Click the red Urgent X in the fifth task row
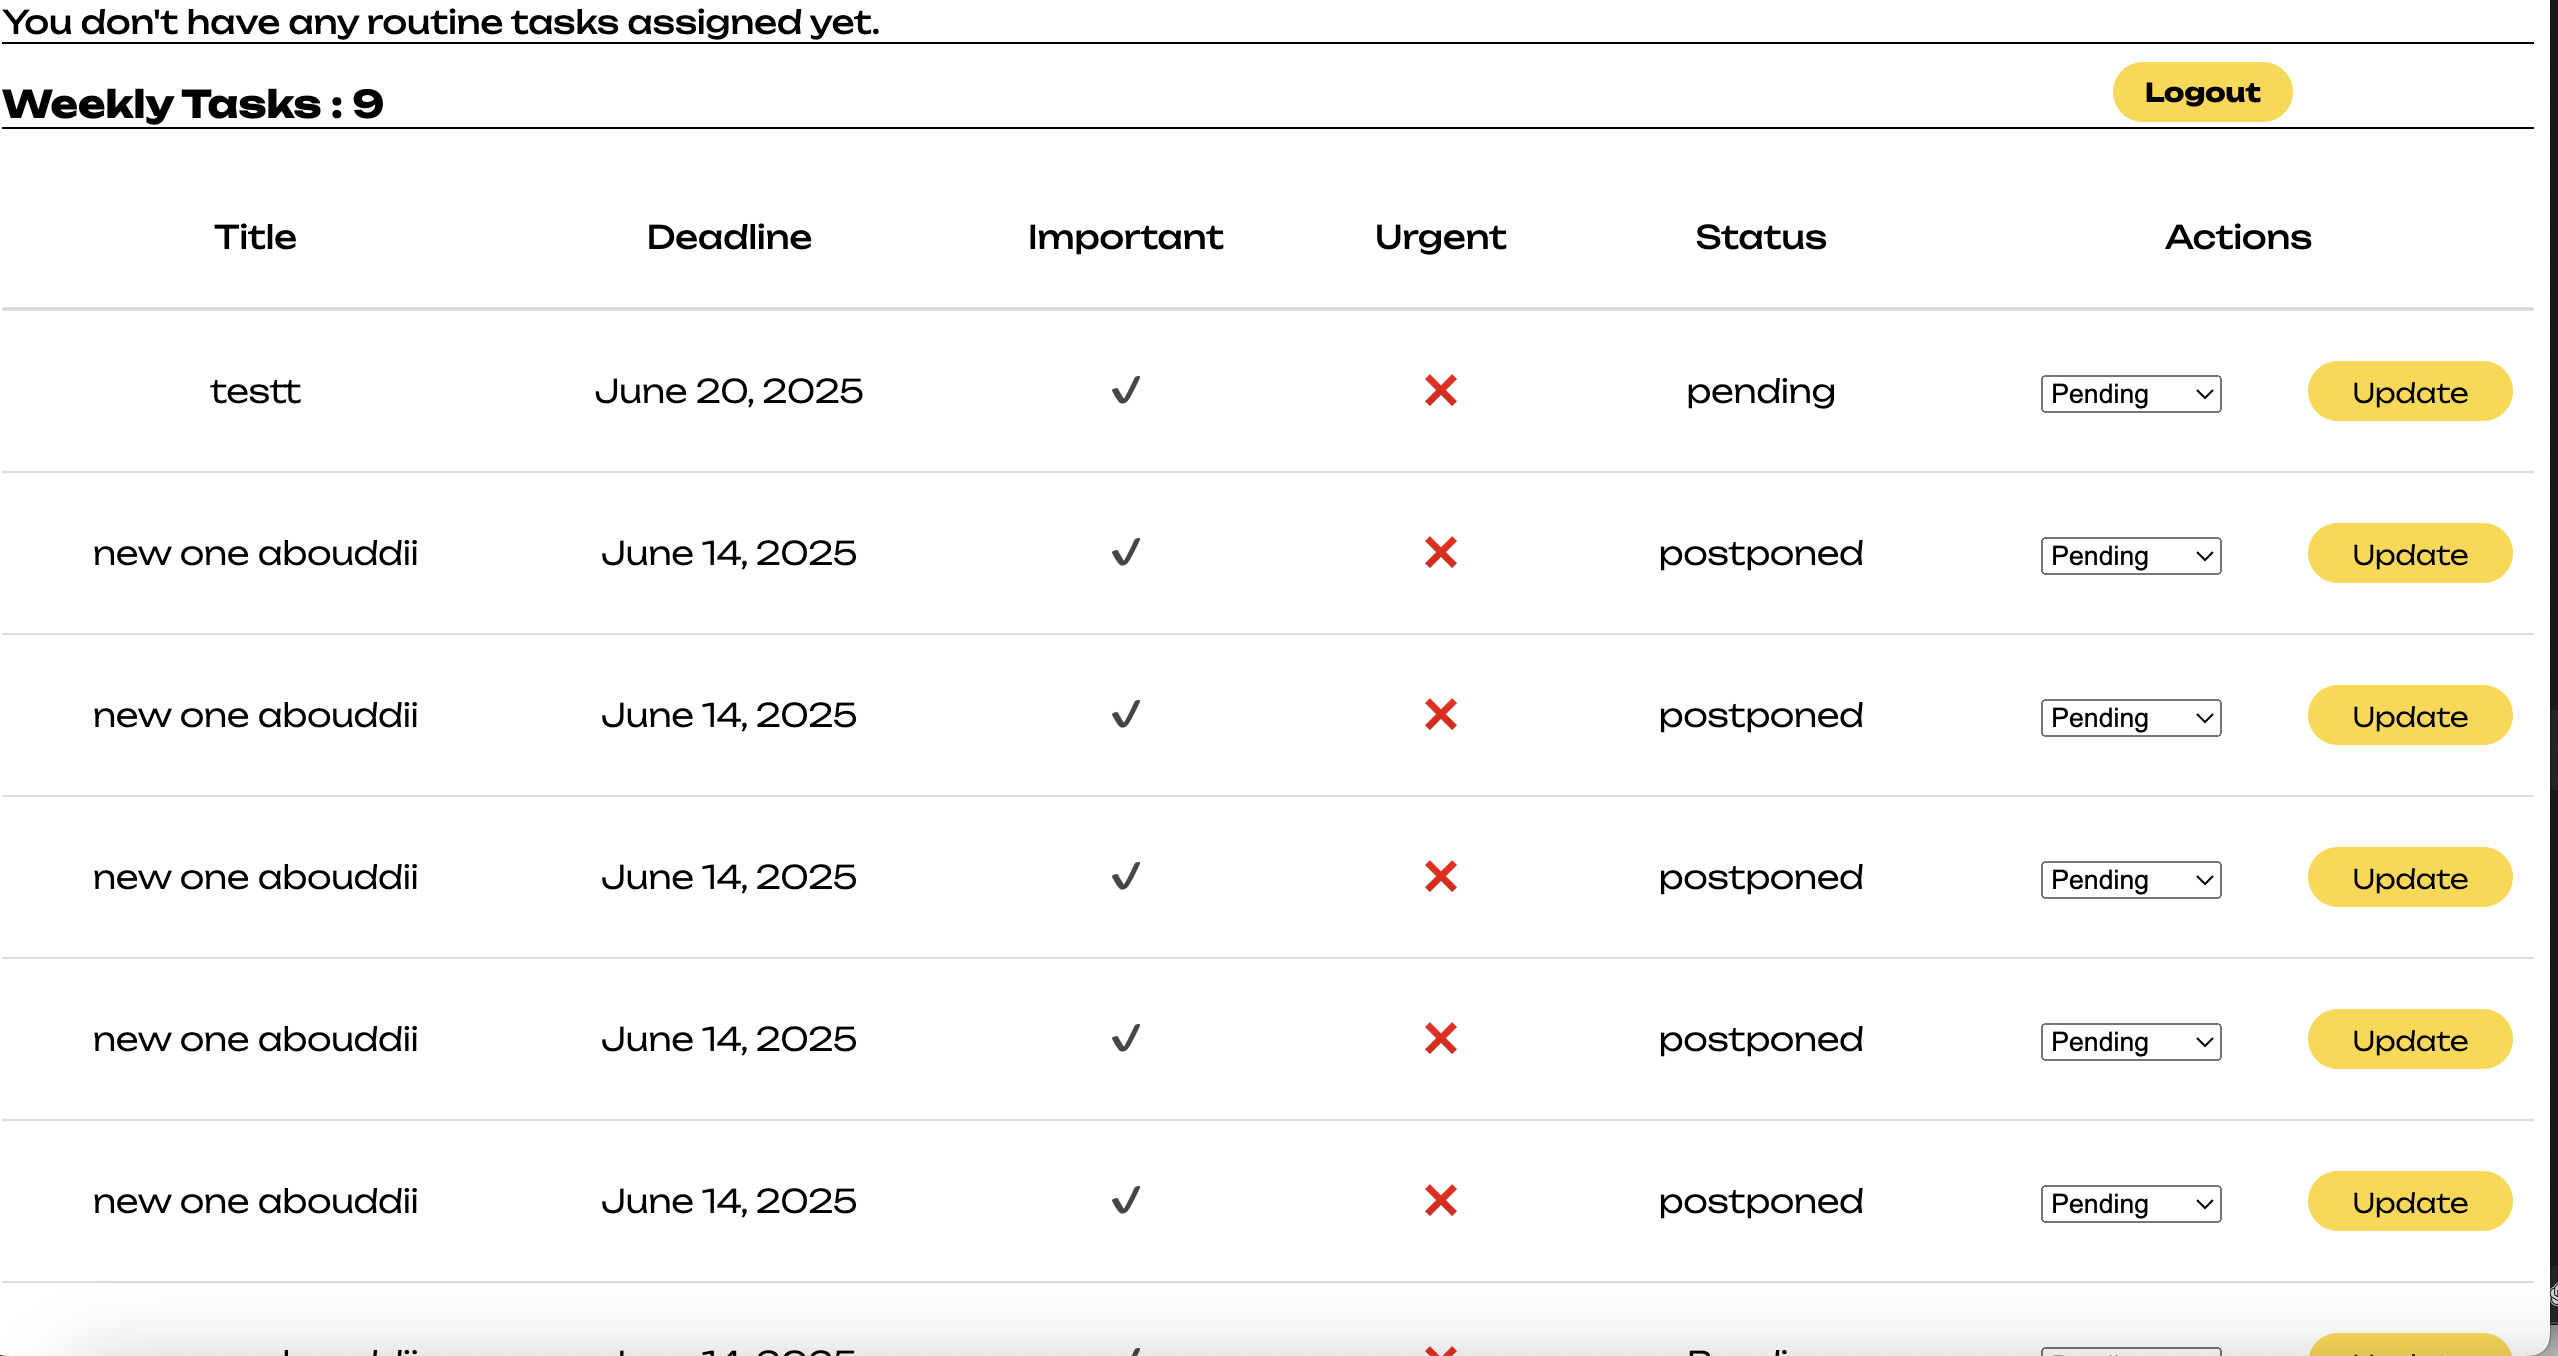2558x1356 pixels. click(1440, 1038)
